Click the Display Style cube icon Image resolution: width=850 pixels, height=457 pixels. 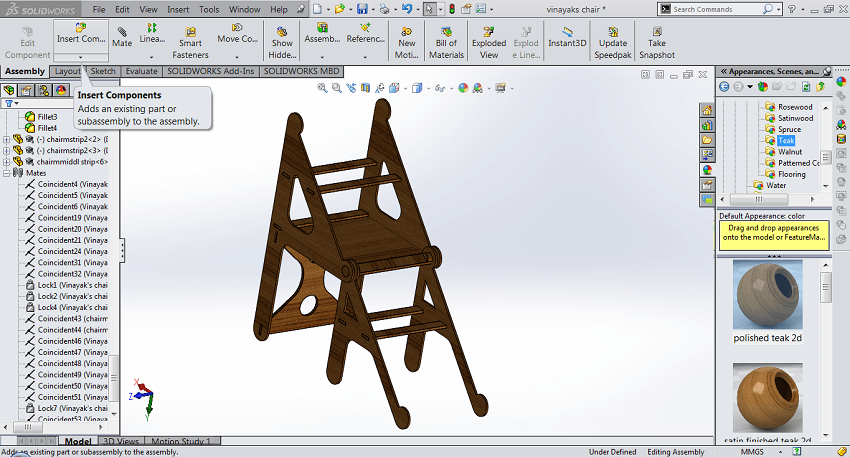(416, 88)
